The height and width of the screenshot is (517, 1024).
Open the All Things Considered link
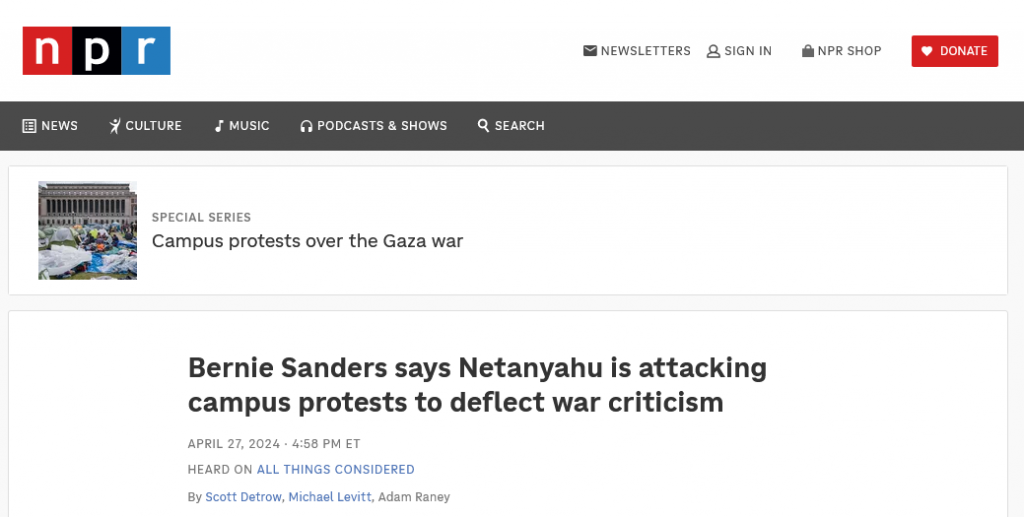335,469
